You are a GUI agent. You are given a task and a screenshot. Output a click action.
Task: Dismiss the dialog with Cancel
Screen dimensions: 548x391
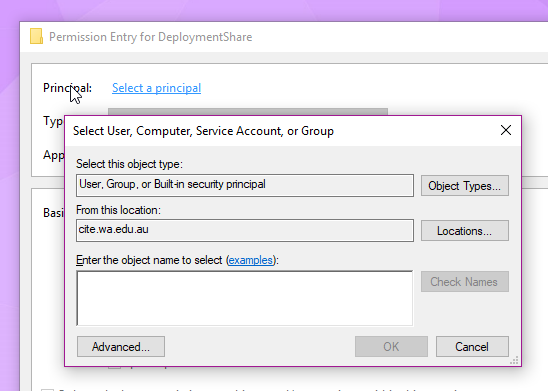point(472,347)
